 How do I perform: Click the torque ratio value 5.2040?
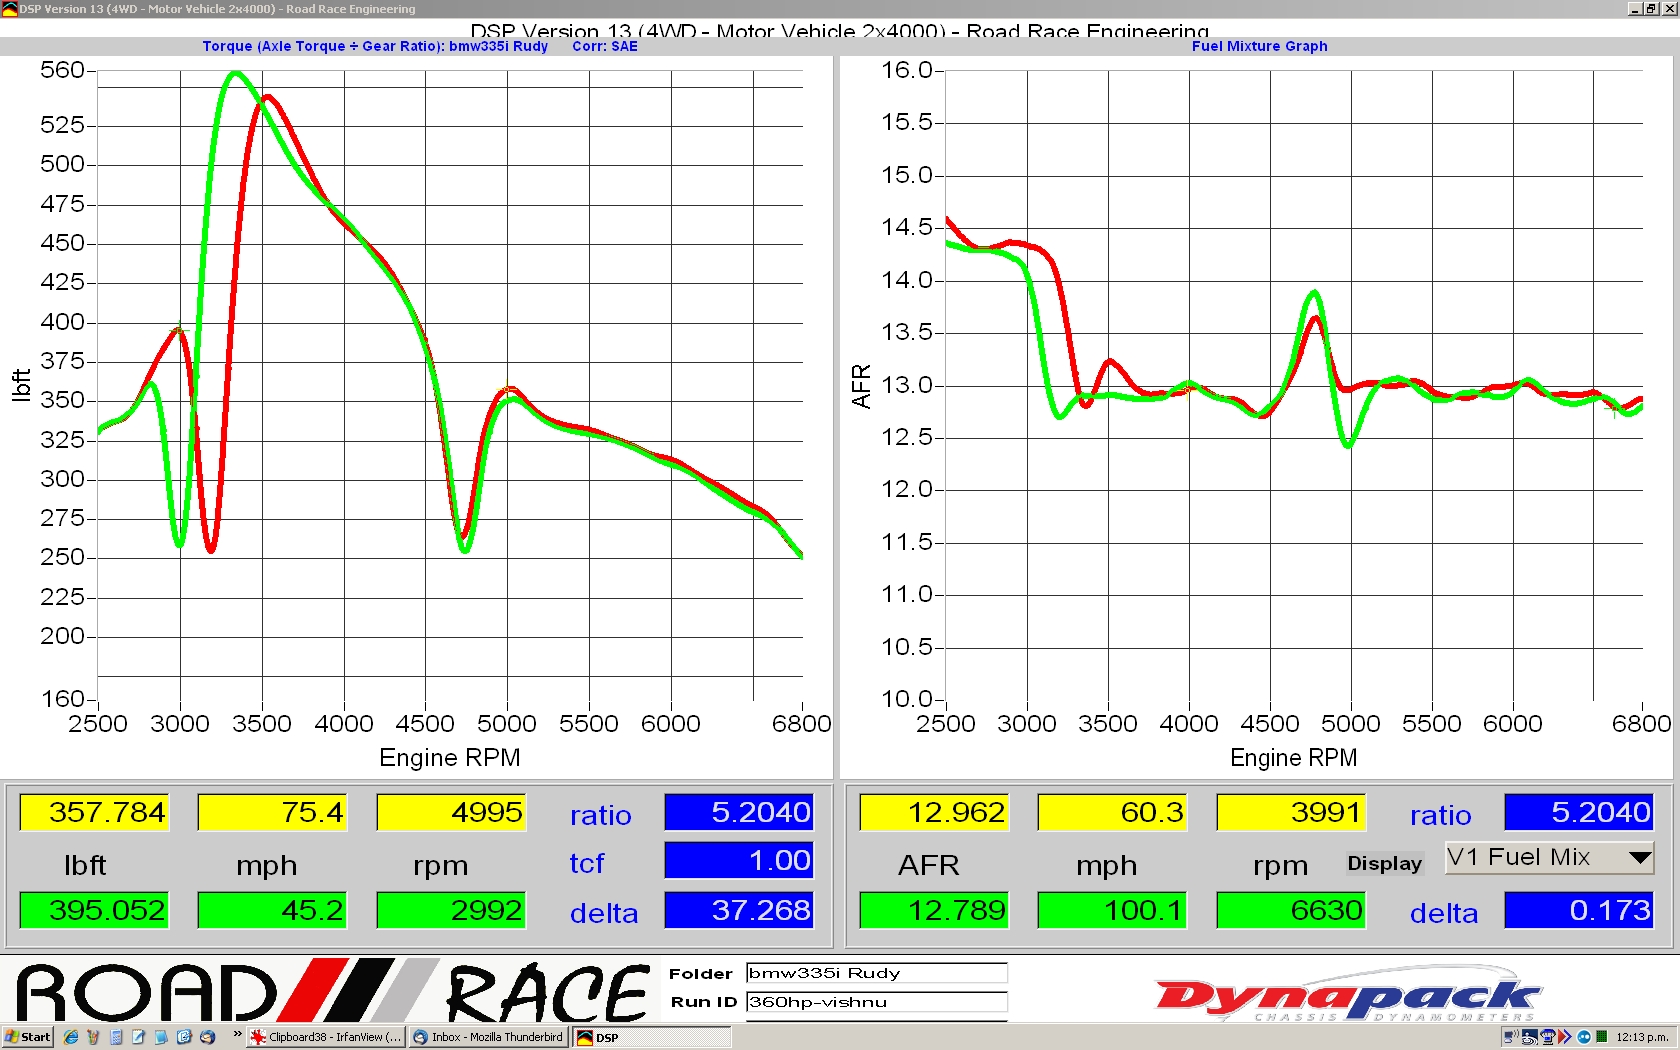click(x=739, y=812)
